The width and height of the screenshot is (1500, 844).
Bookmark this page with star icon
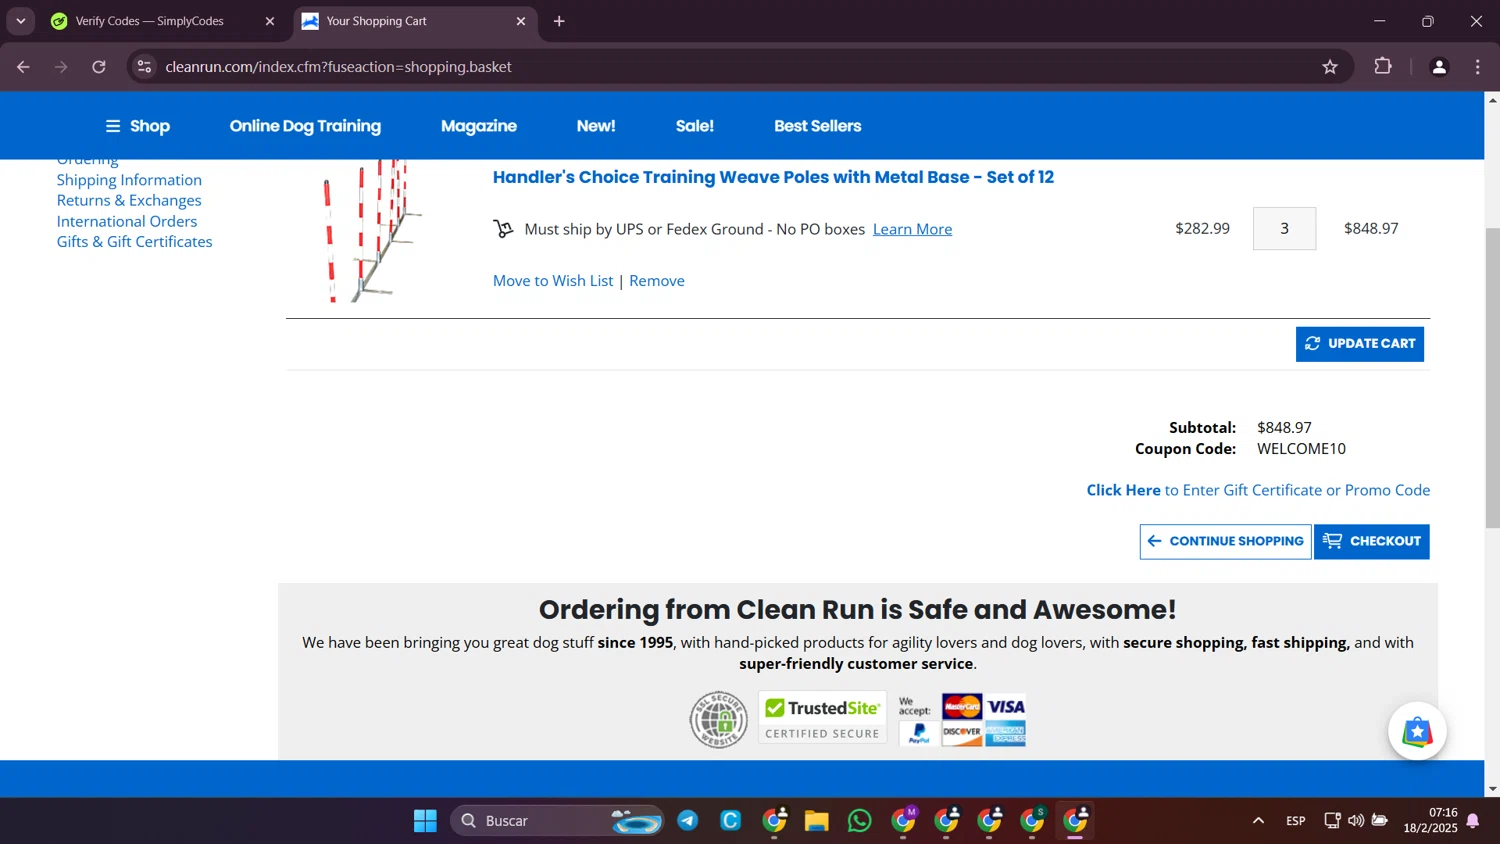tap(1329, 67)
